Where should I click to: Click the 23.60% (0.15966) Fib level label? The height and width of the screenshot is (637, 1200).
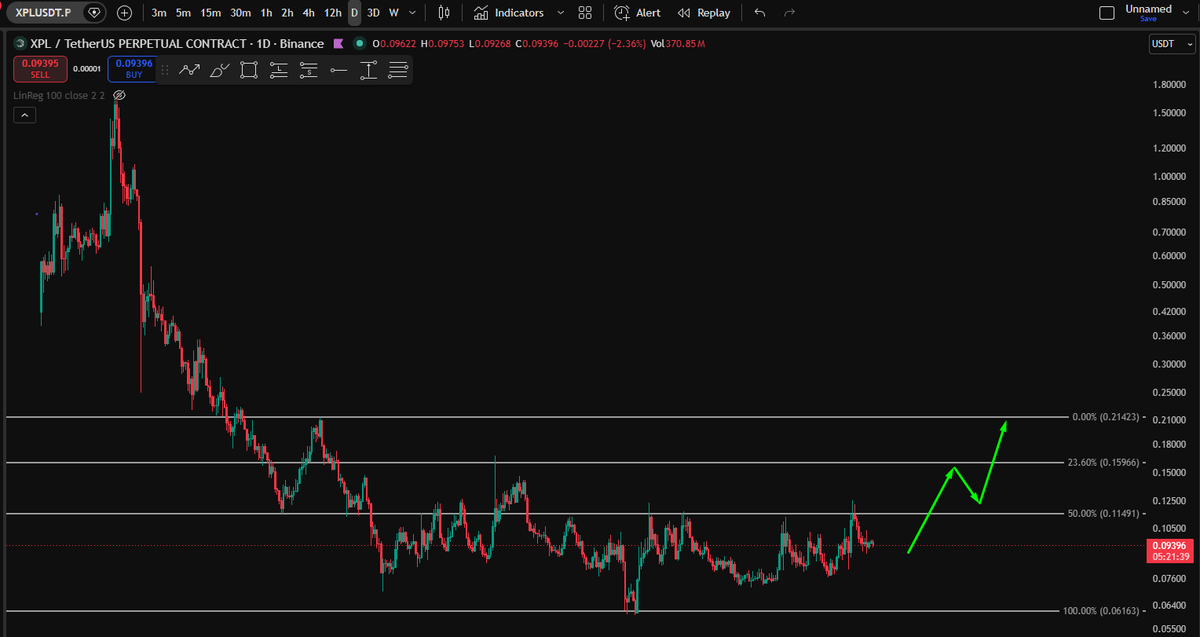coord(1102,462)
